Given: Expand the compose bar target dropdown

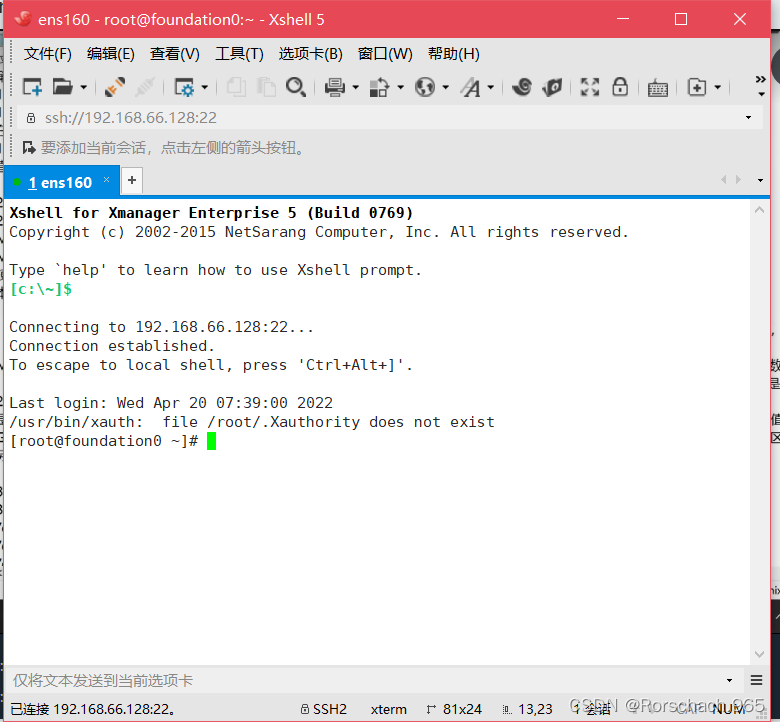Looking at the screenshot, I should coord(729,680).
